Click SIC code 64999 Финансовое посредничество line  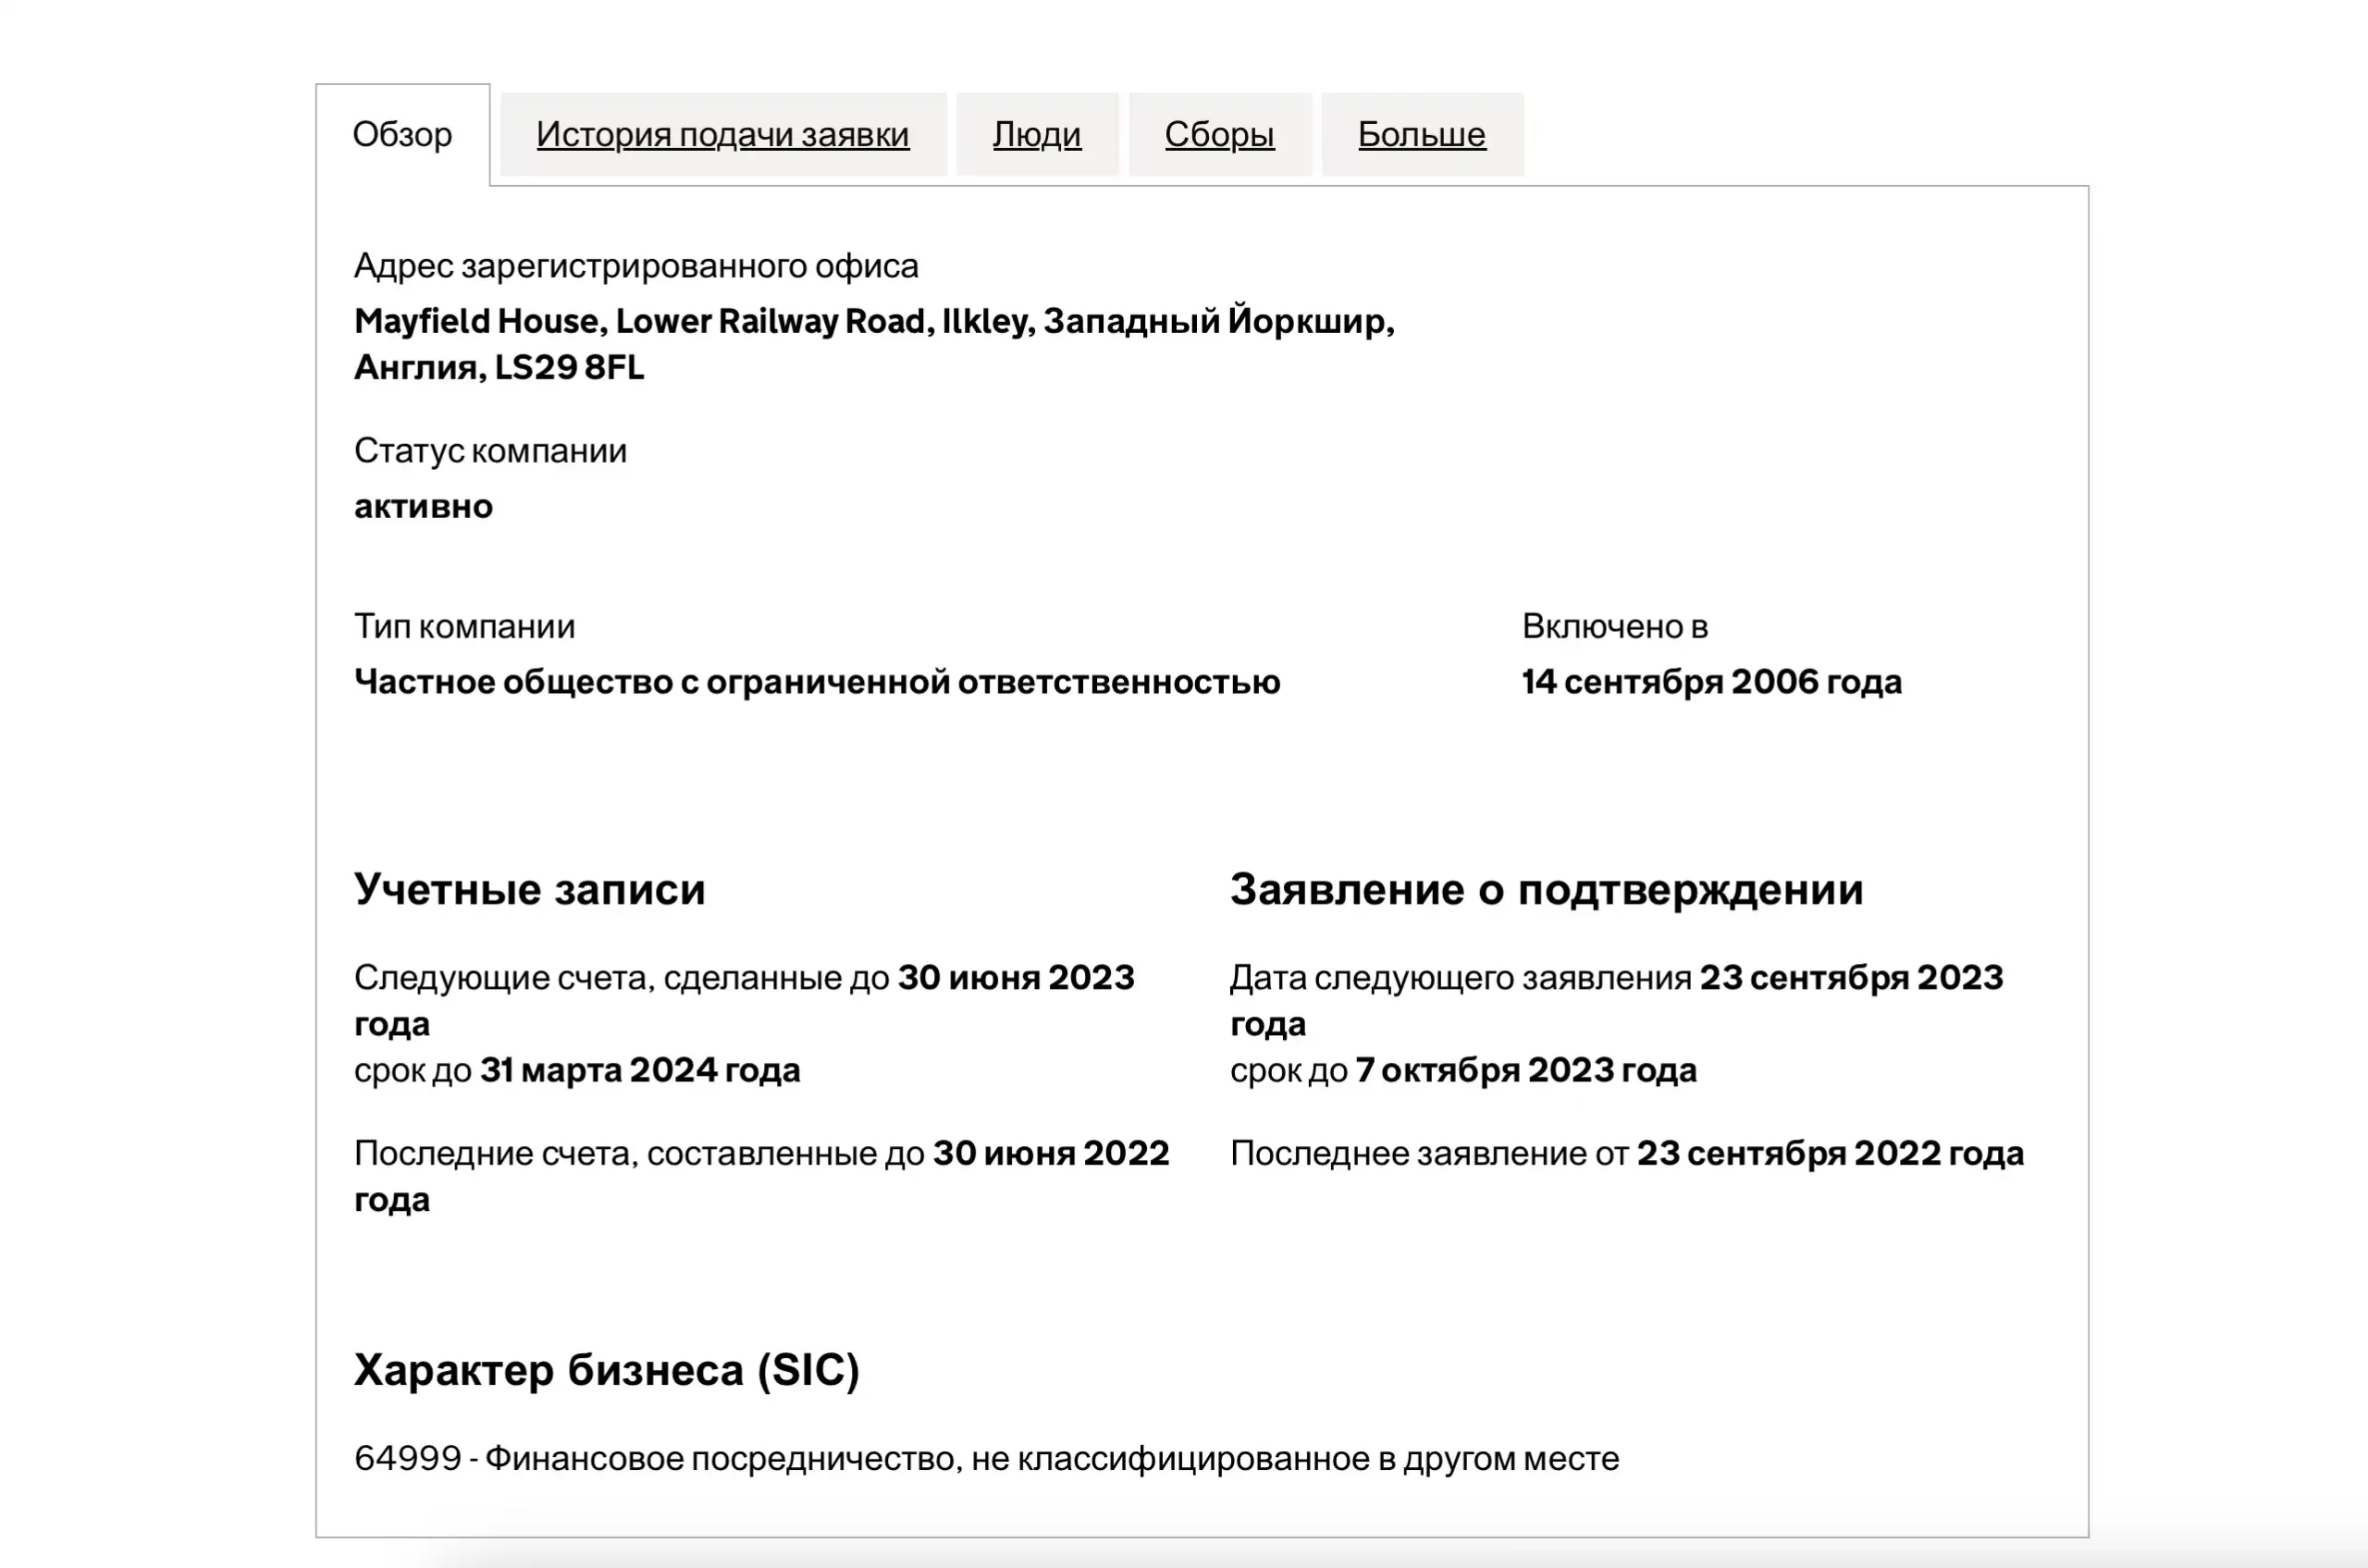click(987, 1459)
